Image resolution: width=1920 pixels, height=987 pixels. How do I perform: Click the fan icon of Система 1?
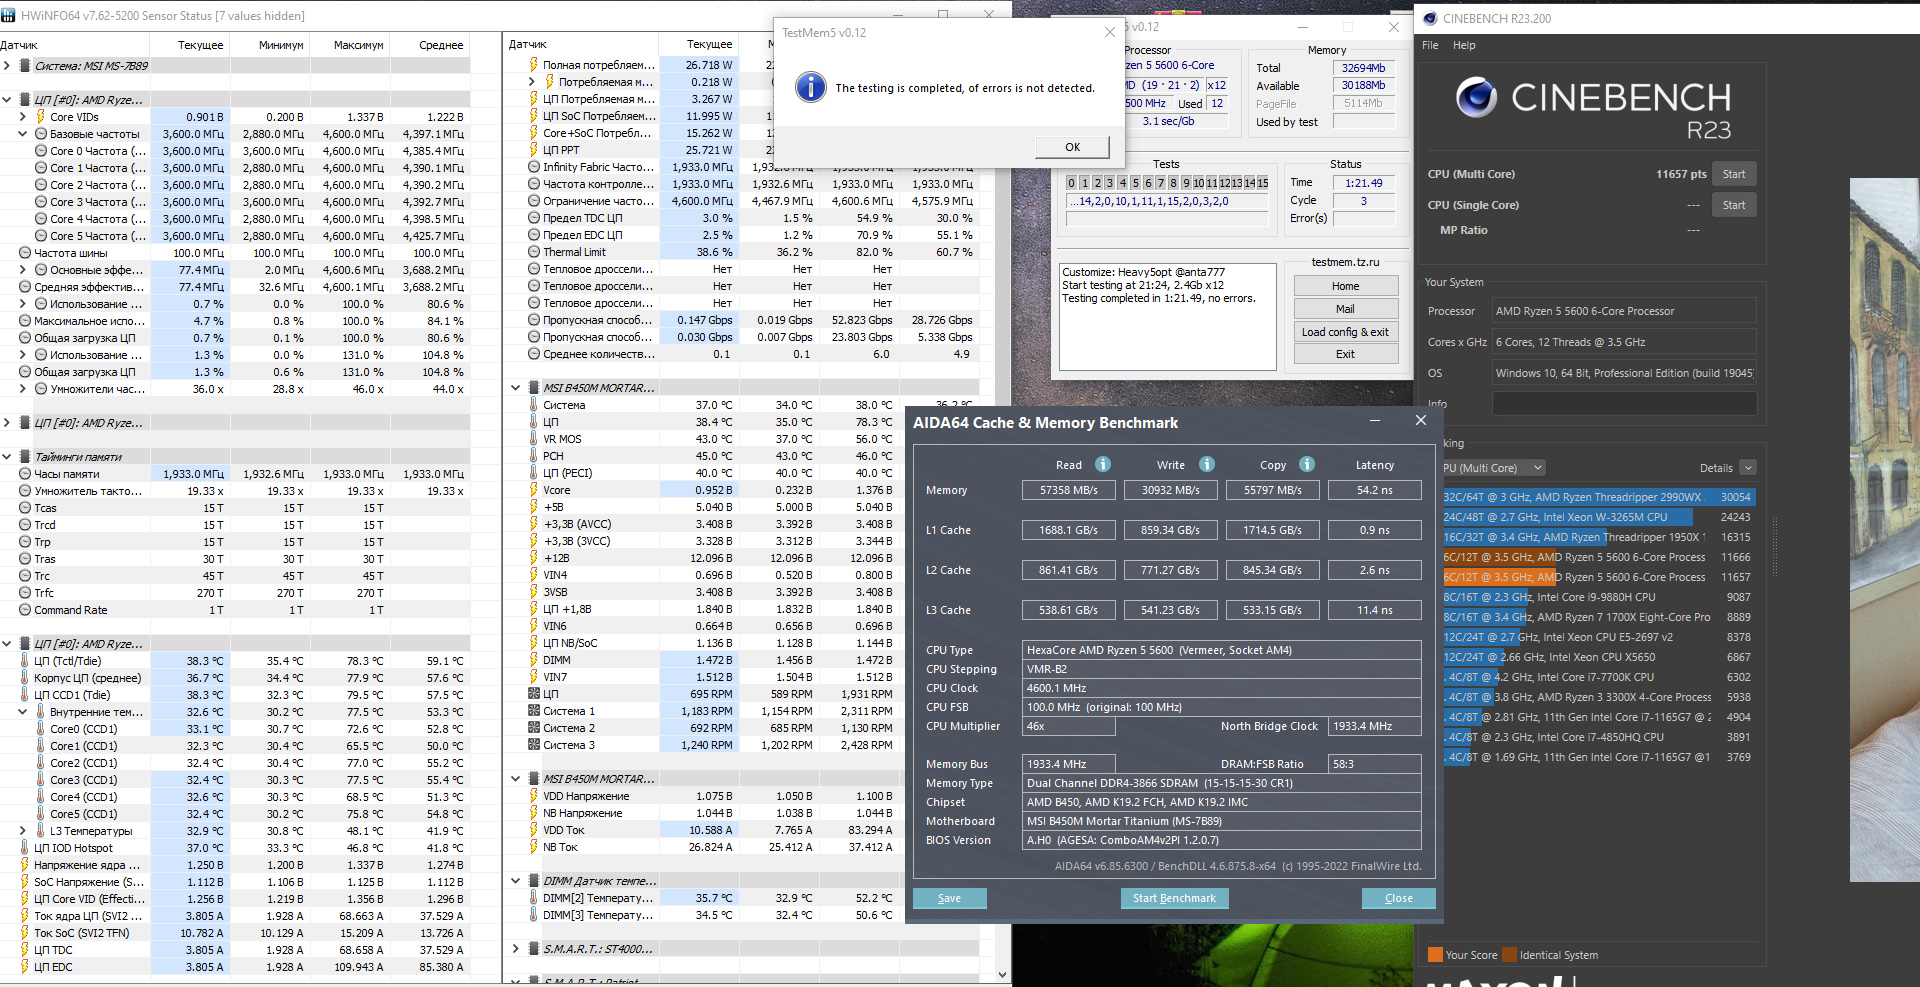pyautogui.click(x=534, y=711)
